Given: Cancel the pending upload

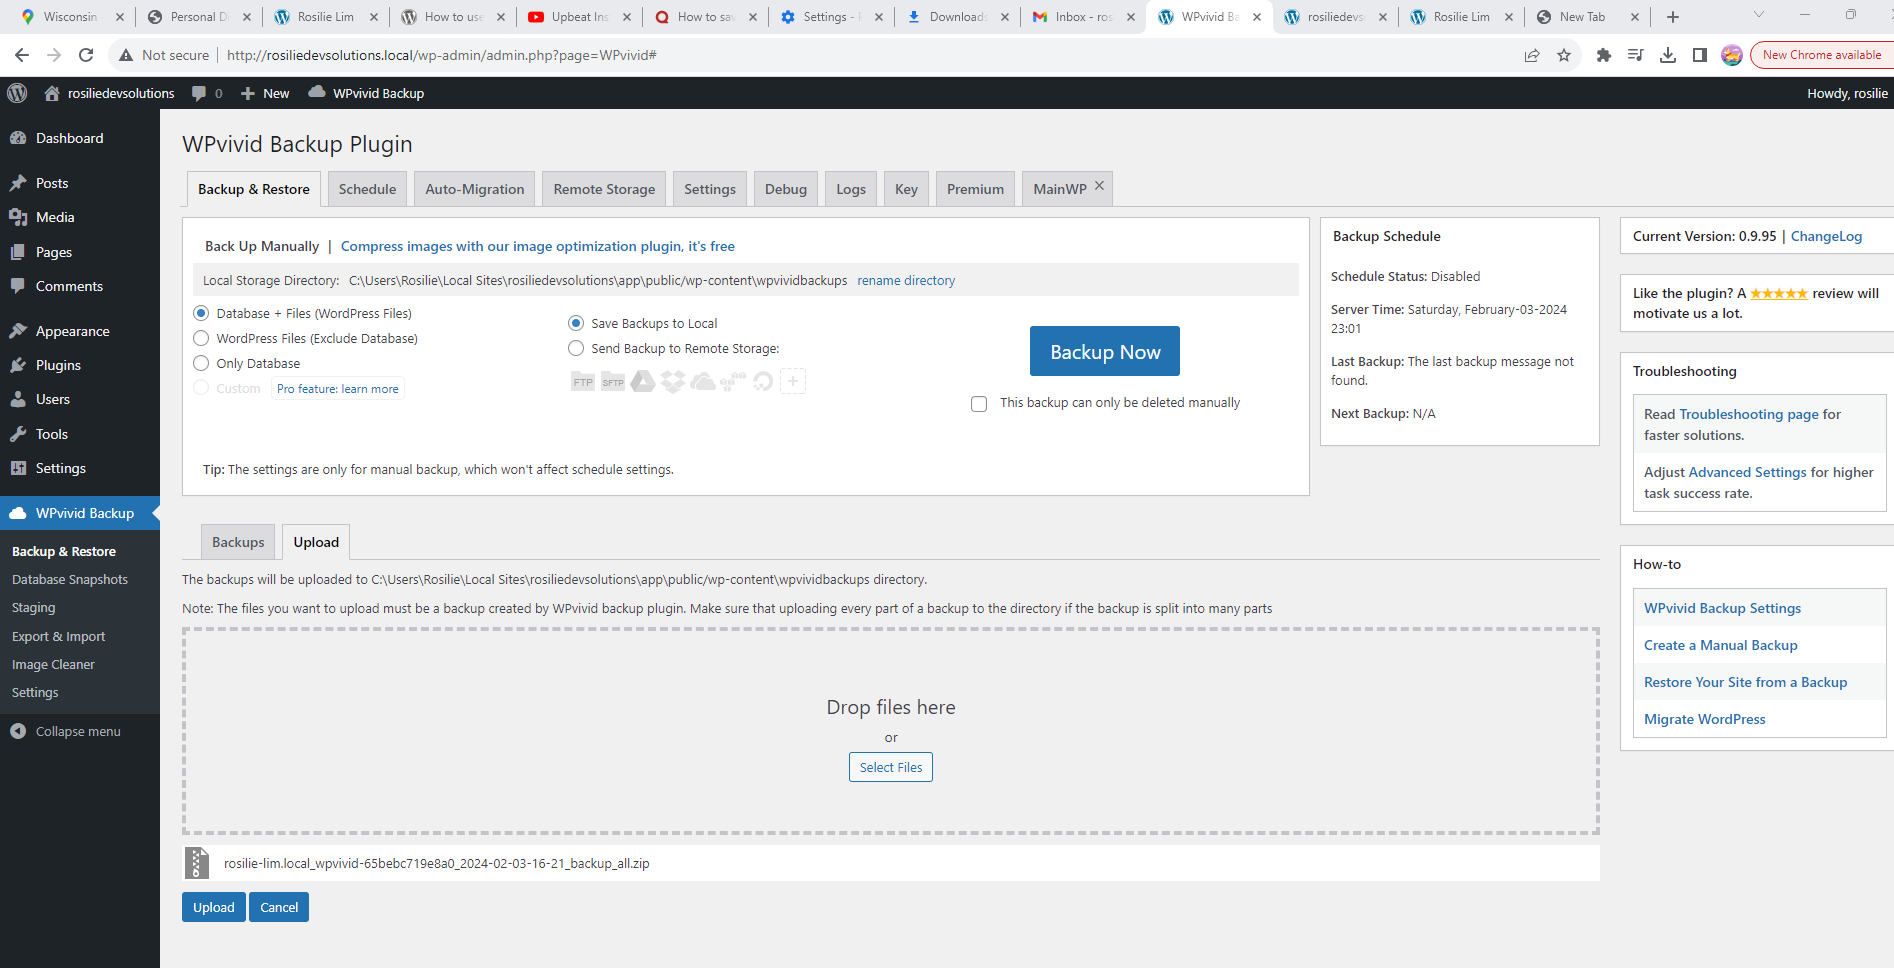Looking at the screenshot, I should point(279,907).
